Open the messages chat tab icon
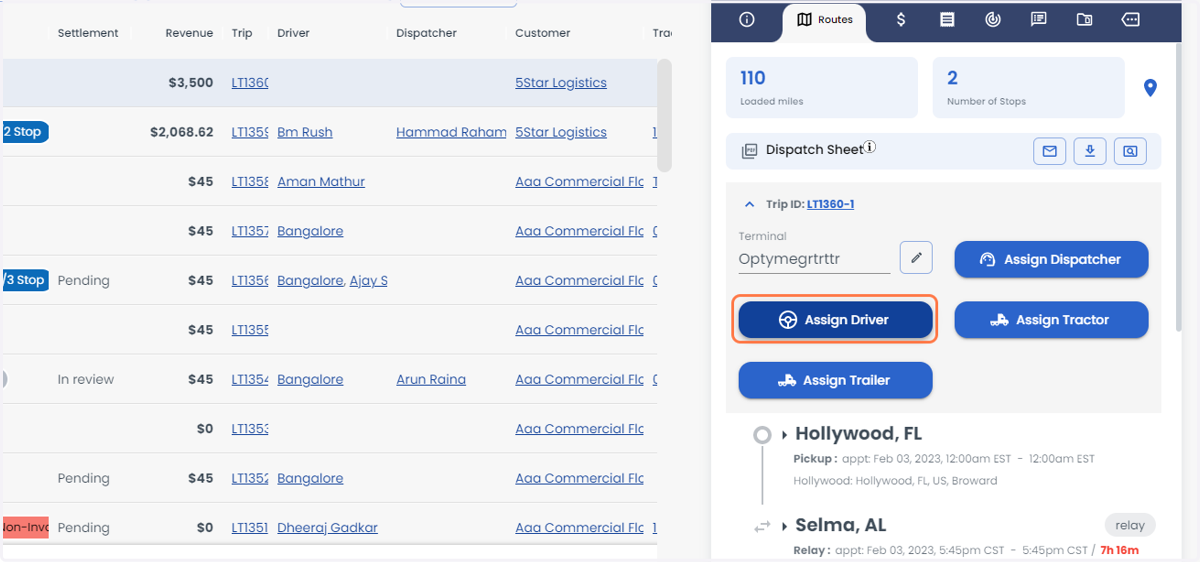The width and height of the screenshot is (1200, 562). [1039, 19]
